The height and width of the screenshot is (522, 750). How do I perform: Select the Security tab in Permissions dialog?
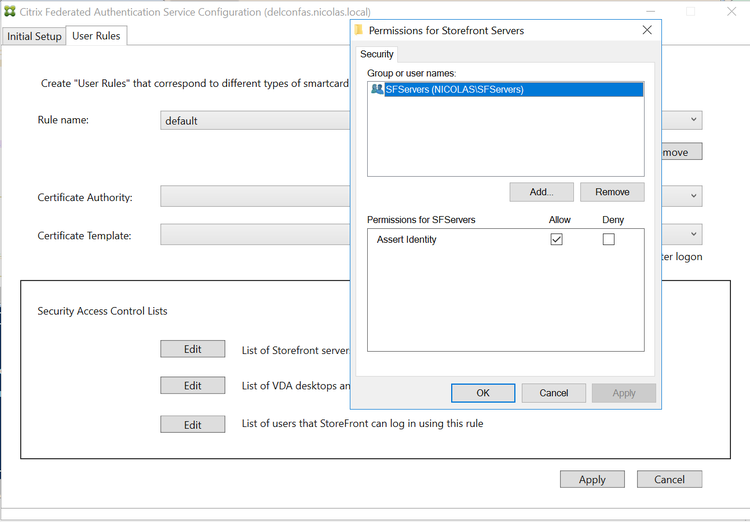[x=377, y=54]
